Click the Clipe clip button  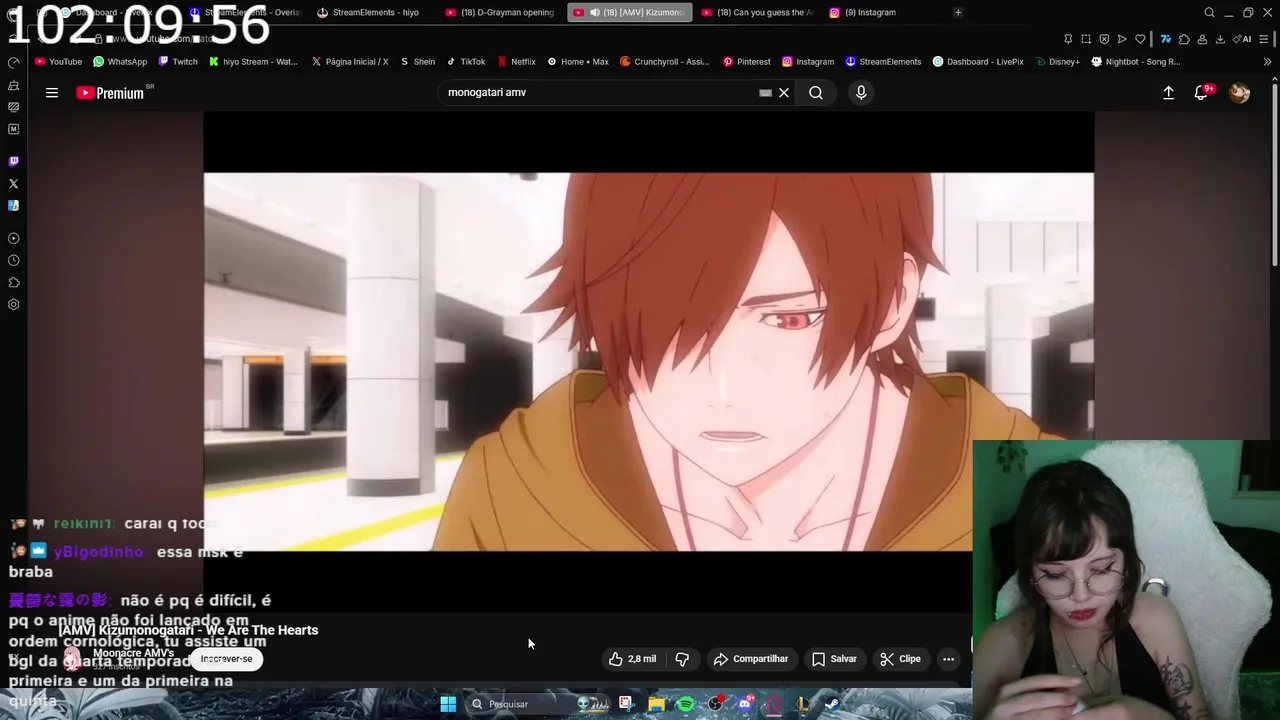(x=900, y=659)
